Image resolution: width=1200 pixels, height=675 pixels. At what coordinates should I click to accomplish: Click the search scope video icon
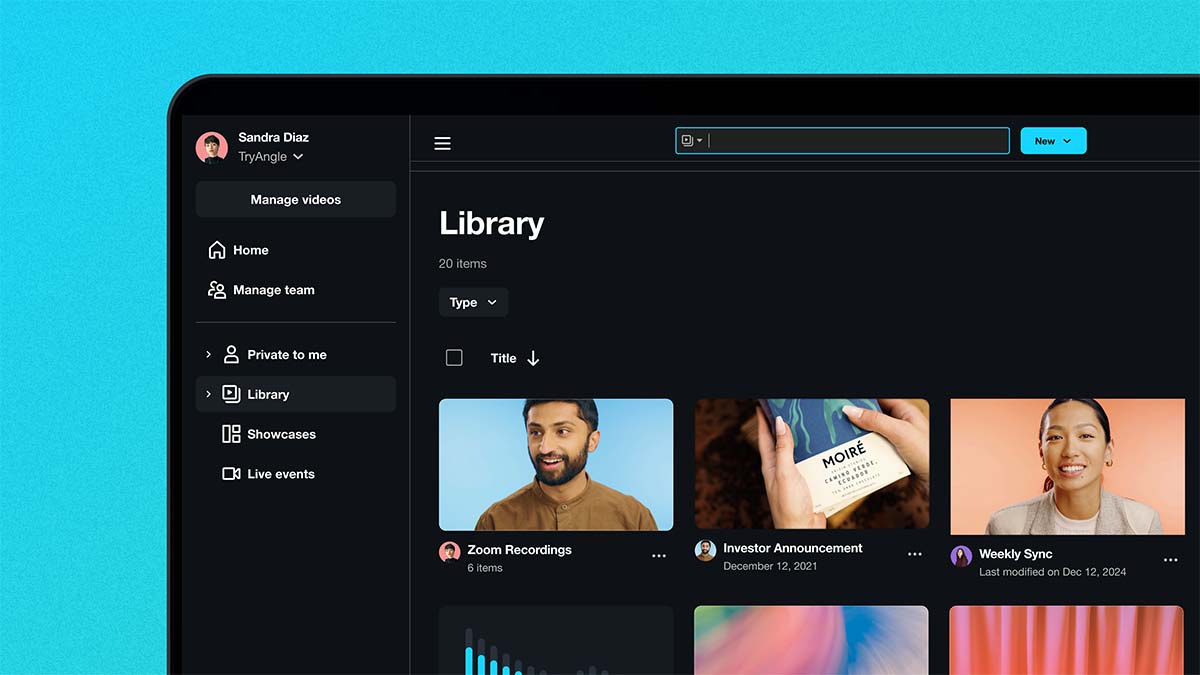687,141
